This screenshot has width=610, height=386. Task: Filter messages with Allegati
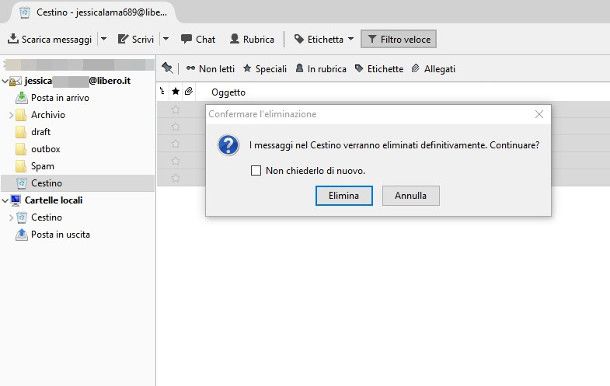[434, 69]
